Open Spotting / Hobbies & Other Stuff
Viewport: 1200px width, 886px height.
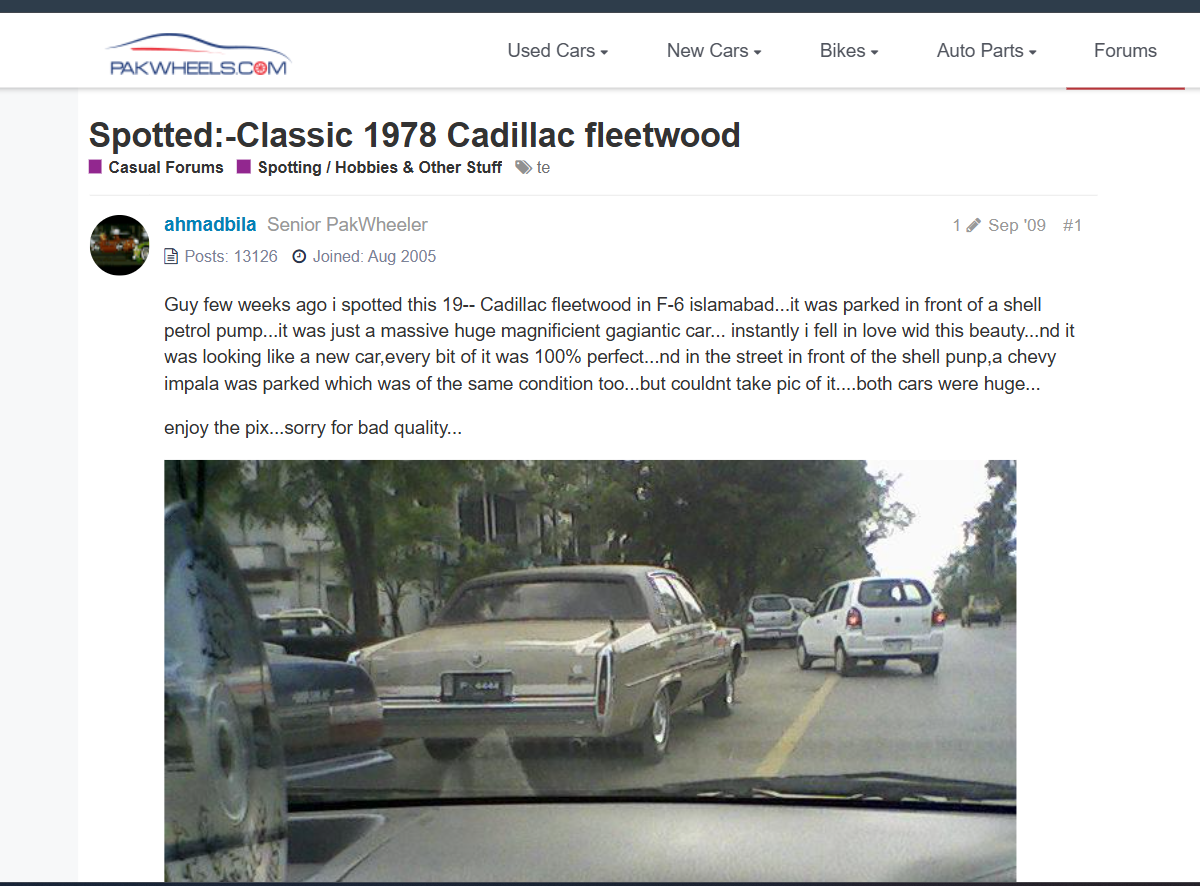[380, 168]
